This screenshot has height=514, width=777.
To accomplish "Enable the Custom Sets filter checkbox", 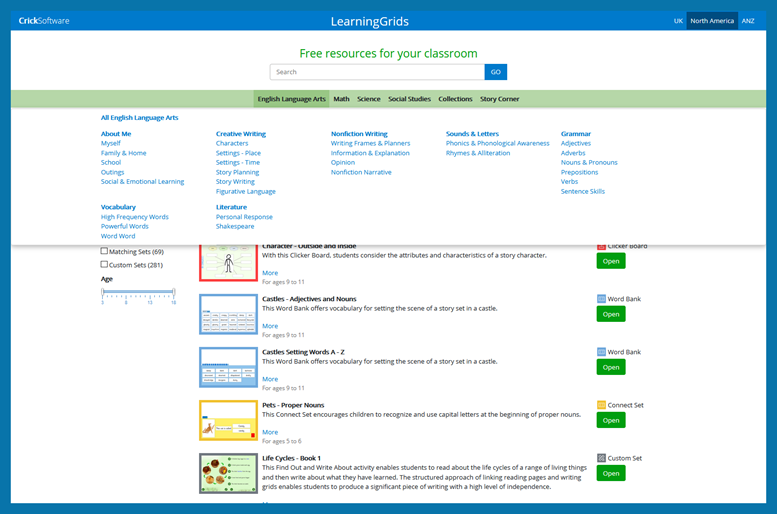I will coord(105,265).
